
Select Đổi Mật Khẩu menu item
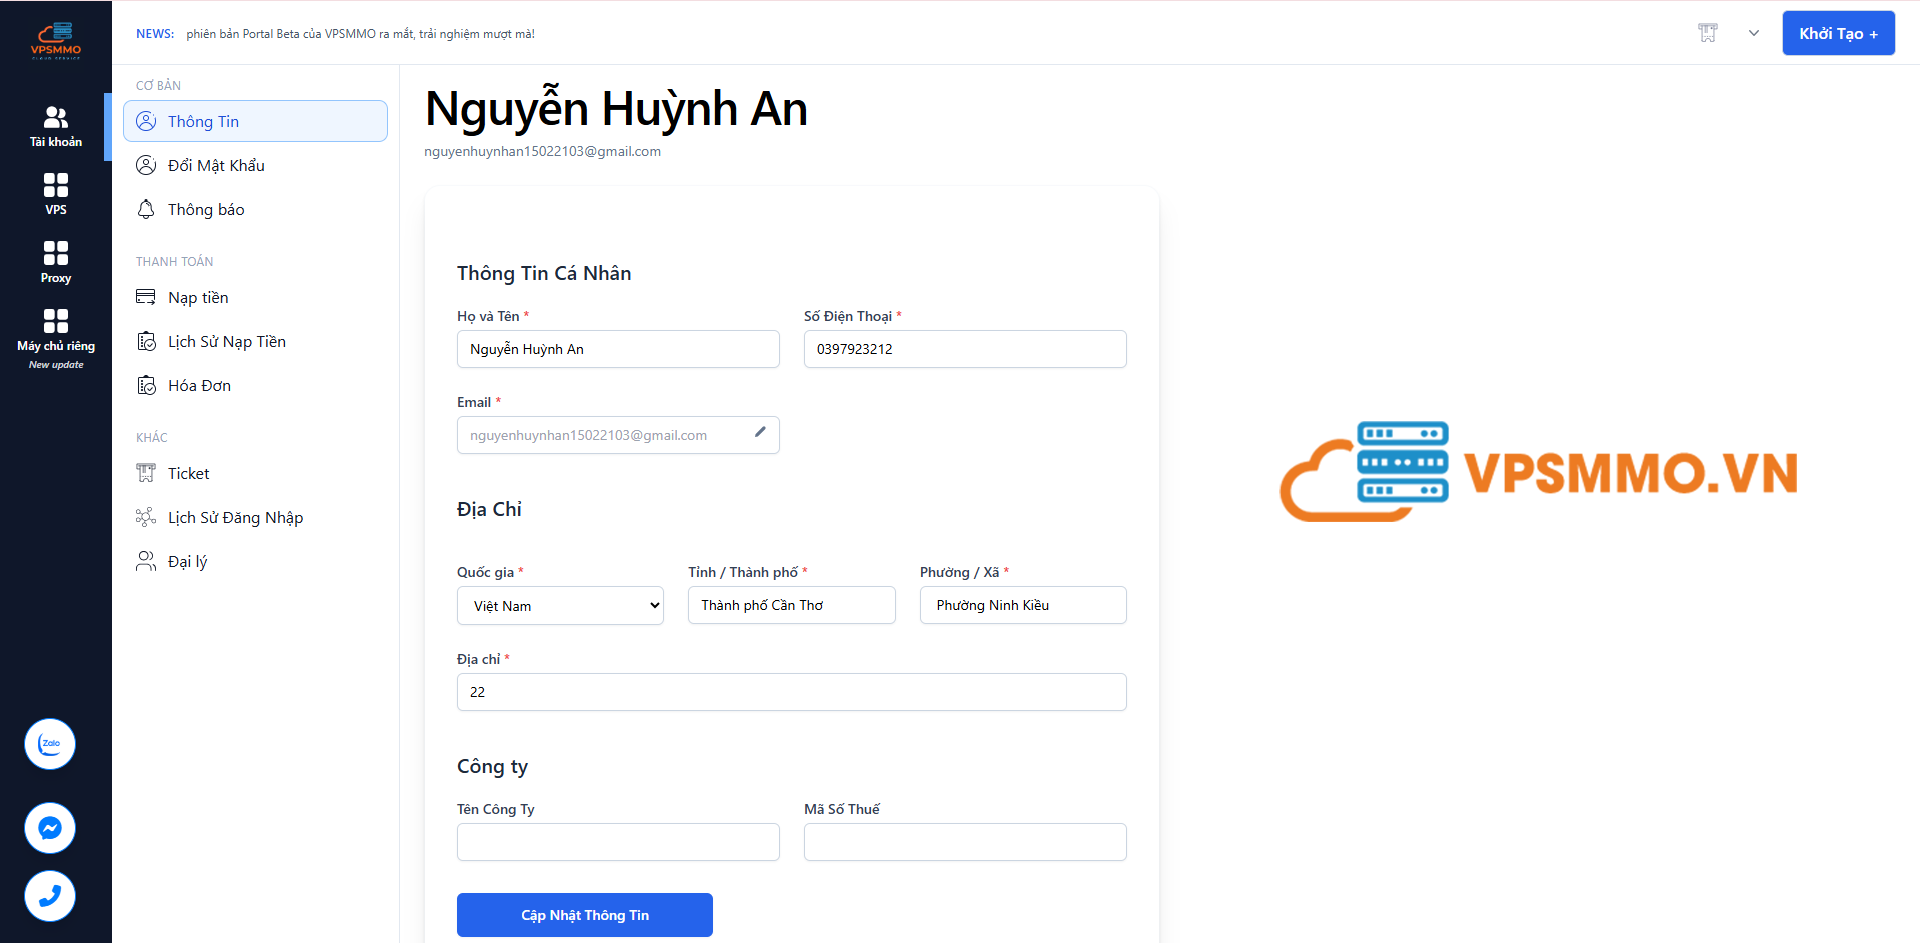point(216,166)
